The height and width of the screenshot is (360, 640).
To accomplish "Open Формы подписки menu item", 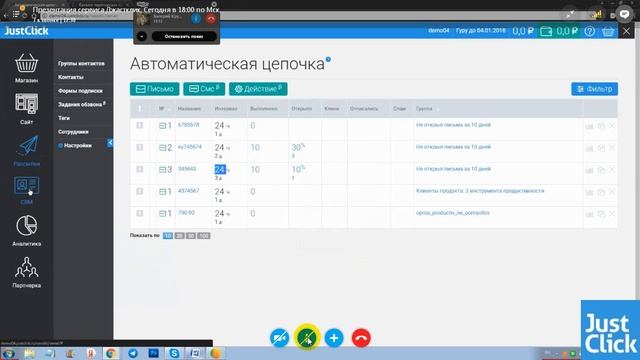I will pyautogui.click(x=80, y=91).
